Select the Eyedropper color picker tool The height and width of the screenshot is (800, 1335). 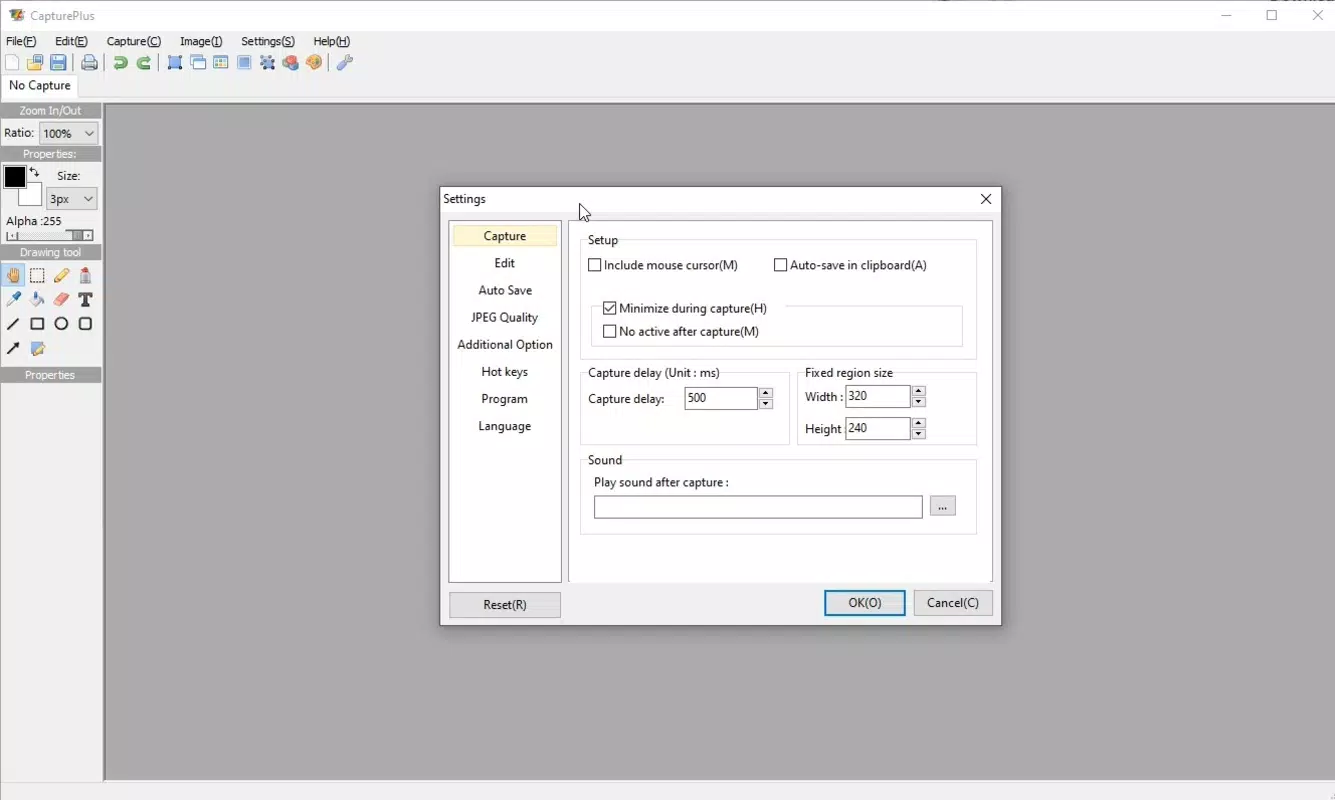[13, 300]
